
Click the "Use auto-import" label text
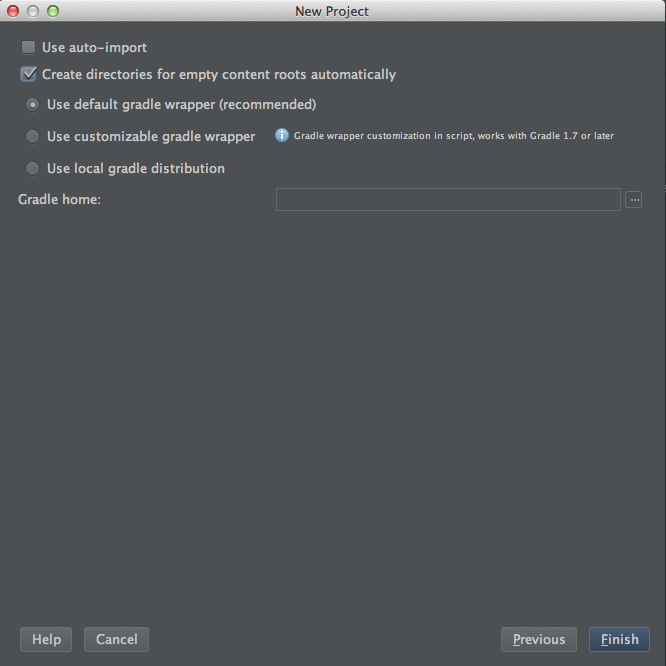tap(94, 47)
